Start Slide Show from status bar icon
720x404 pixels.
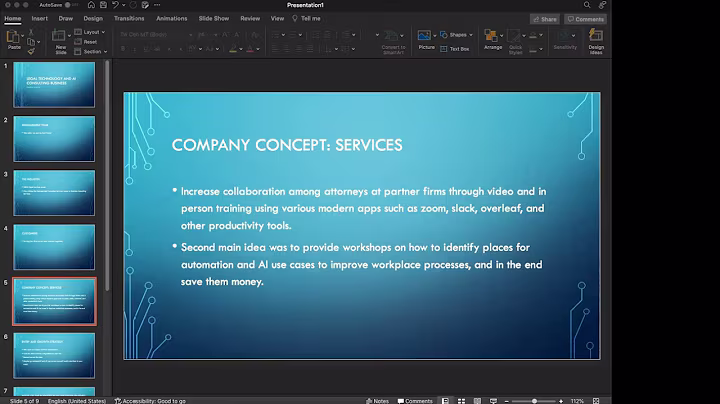493,401
